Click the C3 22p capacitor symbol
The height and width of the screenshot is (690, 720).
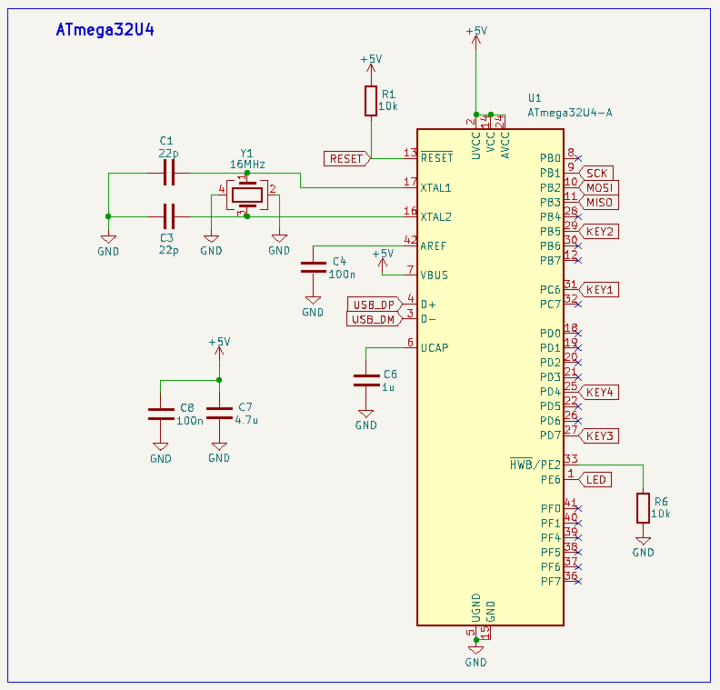[x=168, y=215]
